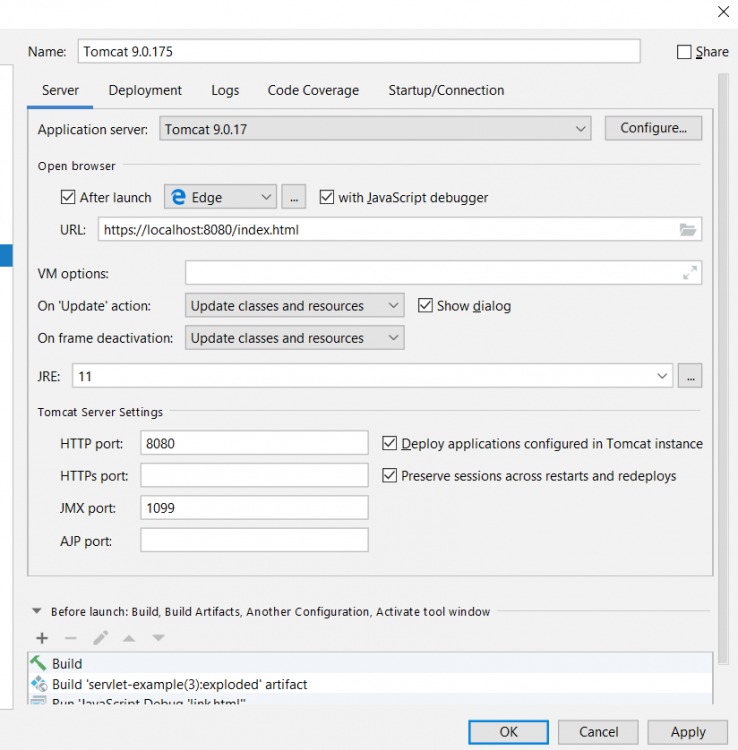
Task: Select Build 'servlet-example(3):exploded' artifact row
Action: [x=370, y=684]
